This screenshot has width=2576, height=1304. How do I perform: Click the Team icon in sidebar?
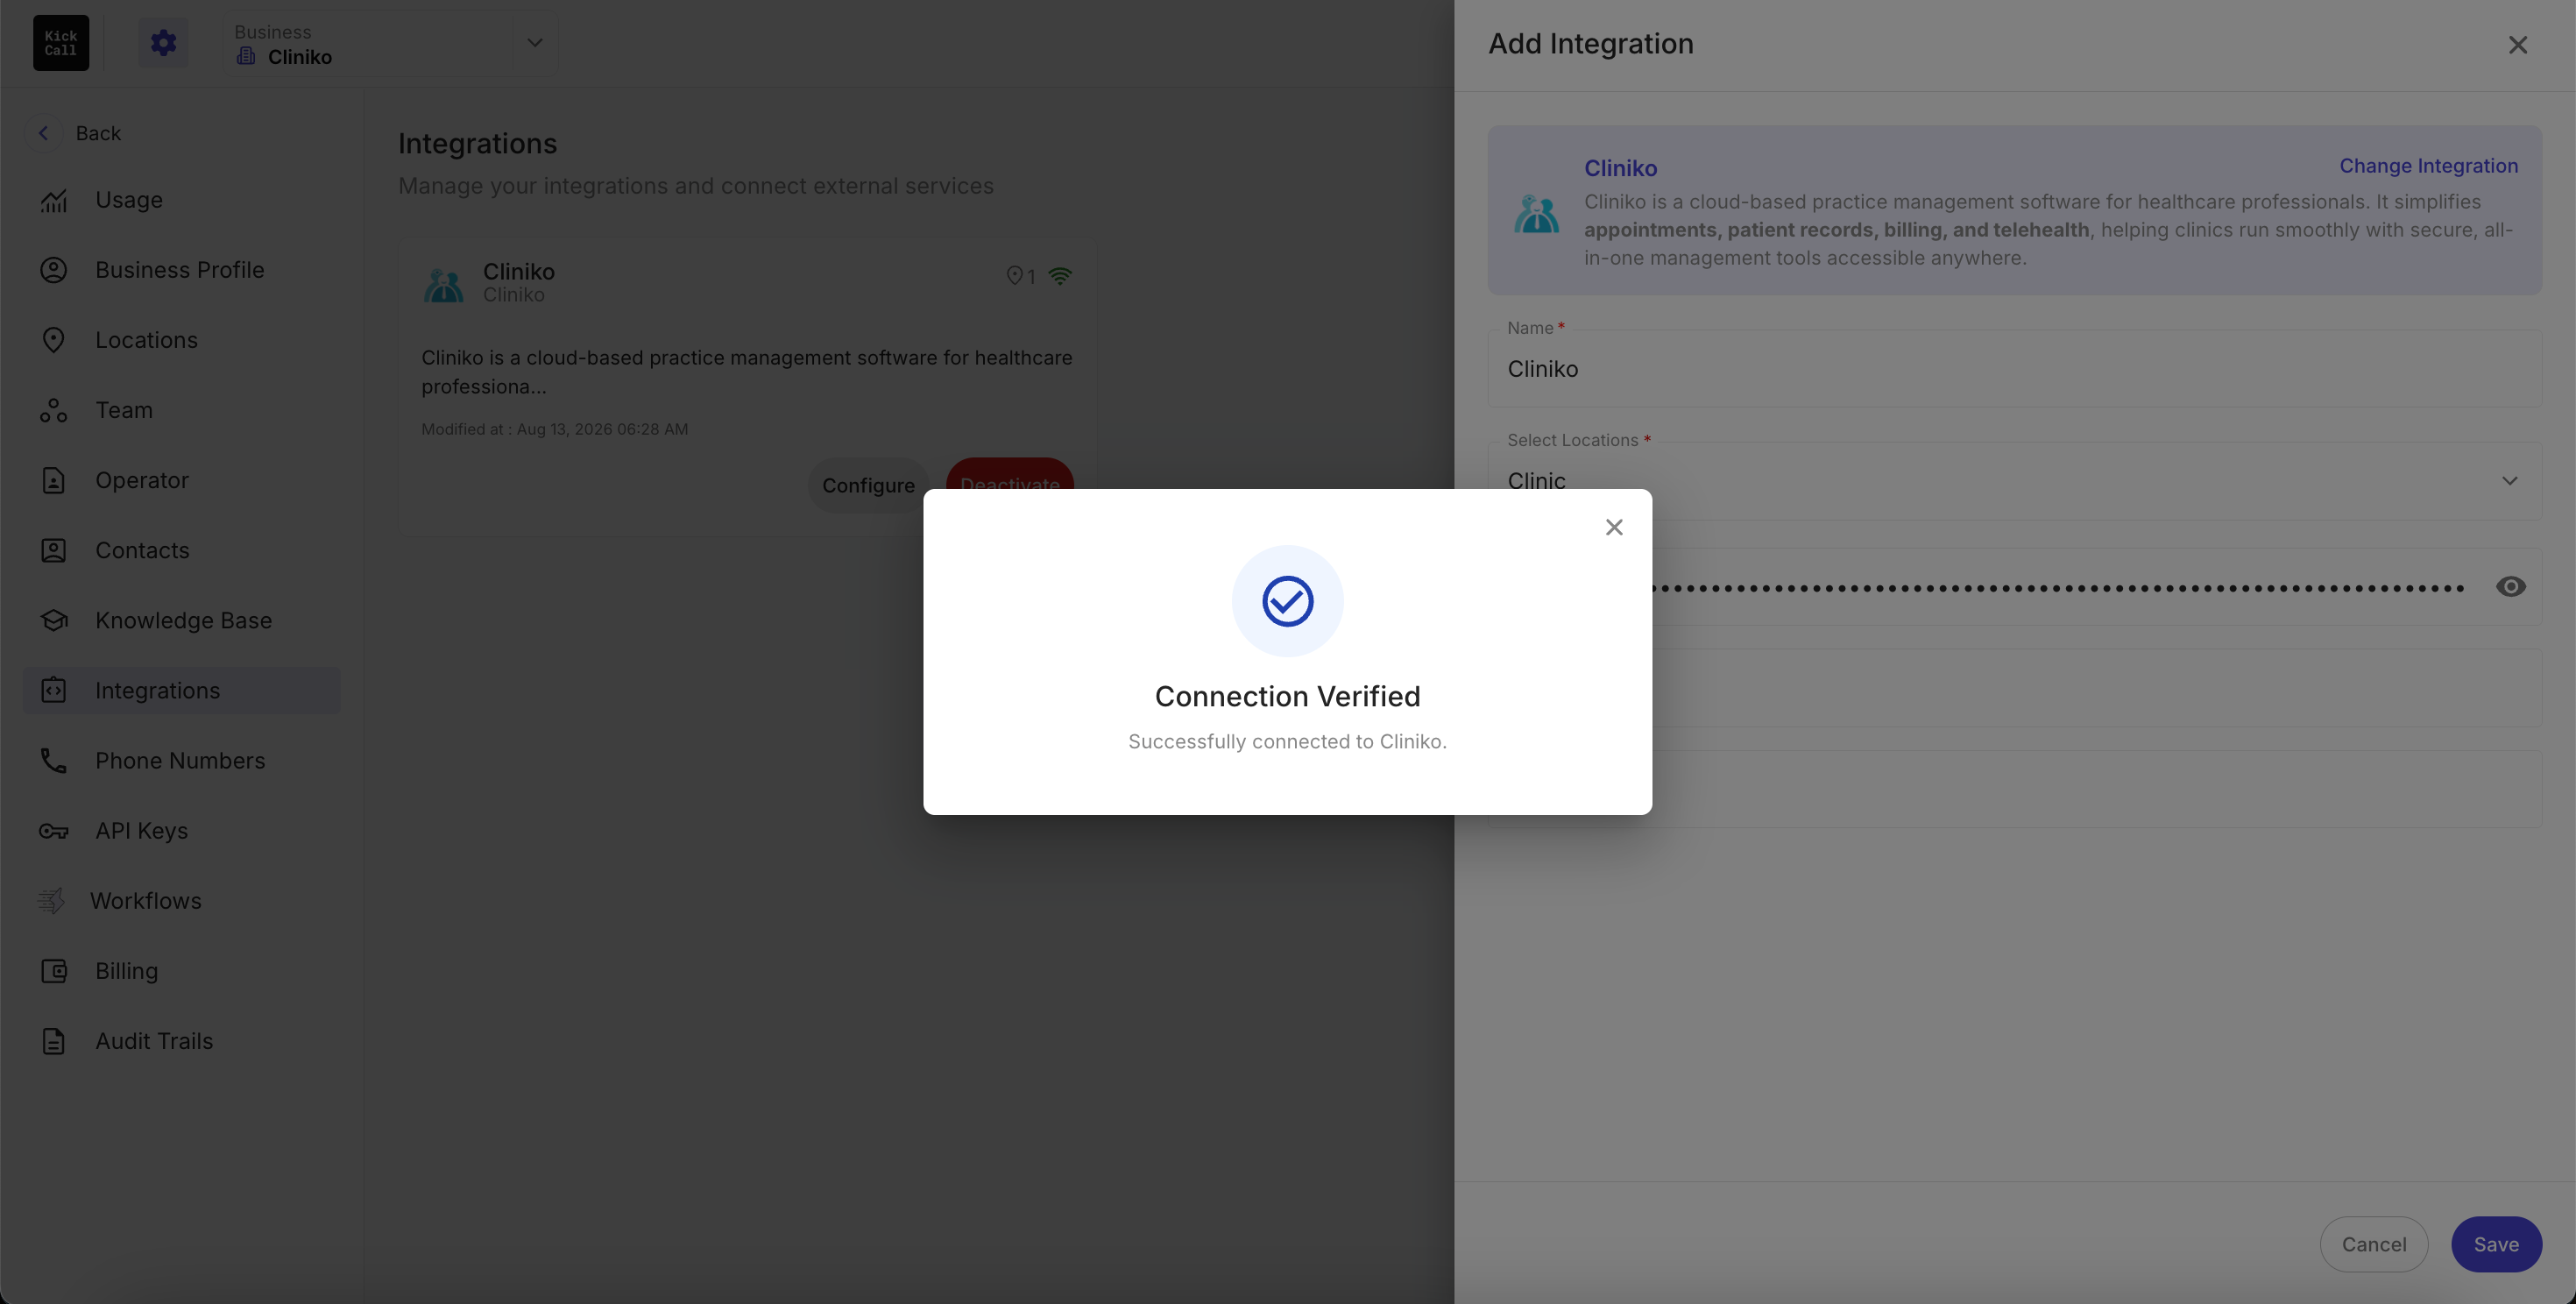tap(54, 410)
